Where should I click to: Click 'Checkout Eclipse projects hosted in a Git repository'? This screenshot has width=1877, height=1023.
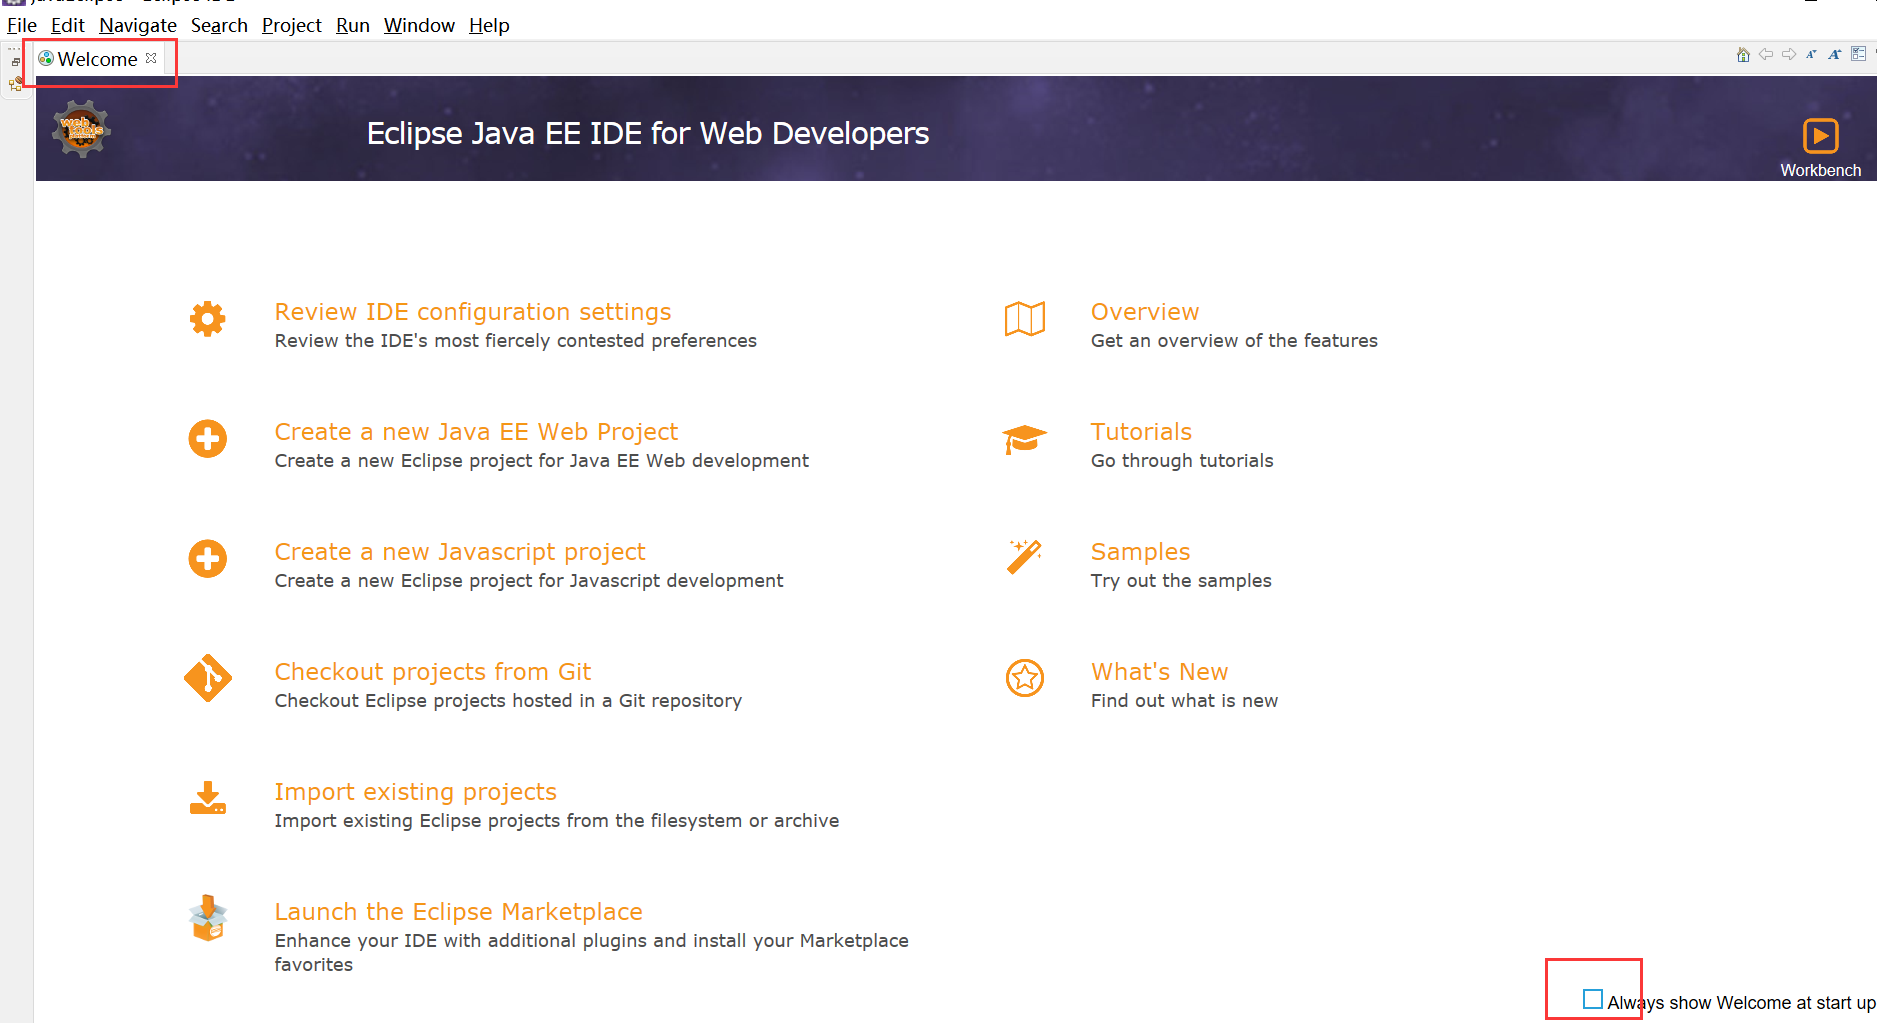(x=508, y=701)
